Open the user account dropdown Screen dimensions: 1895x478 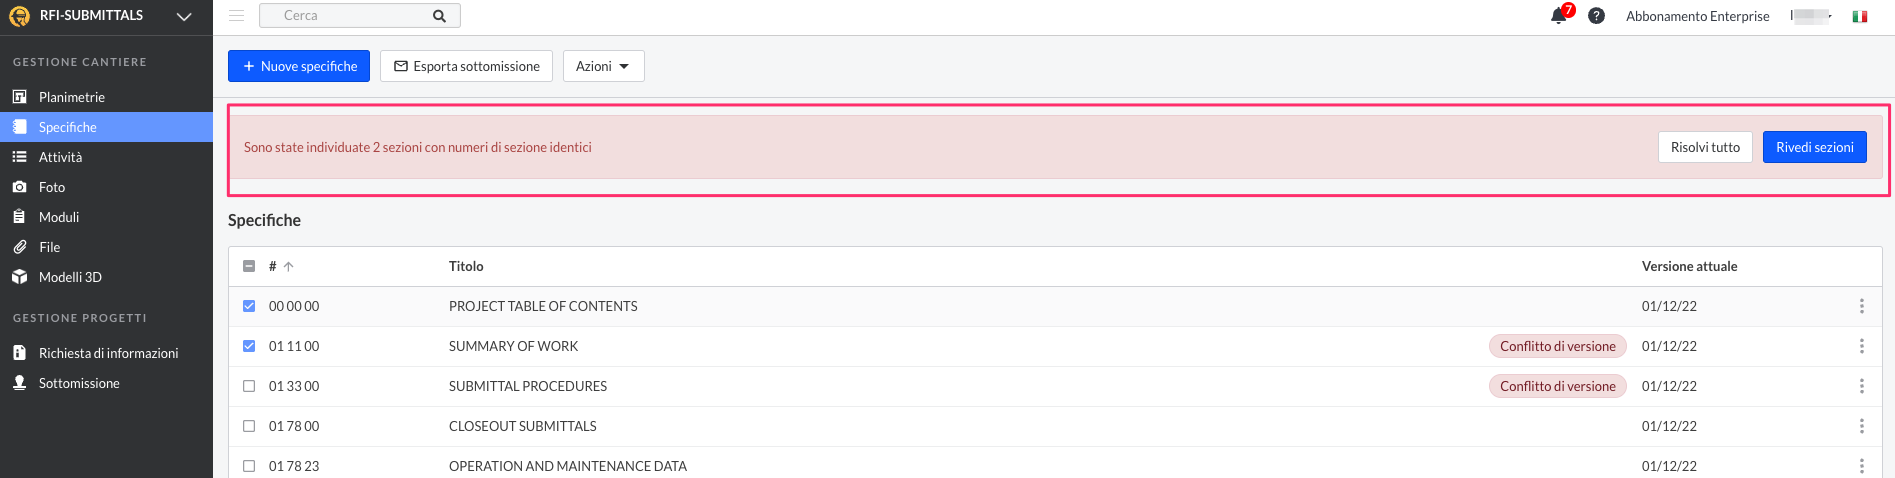click(1811, 16)
